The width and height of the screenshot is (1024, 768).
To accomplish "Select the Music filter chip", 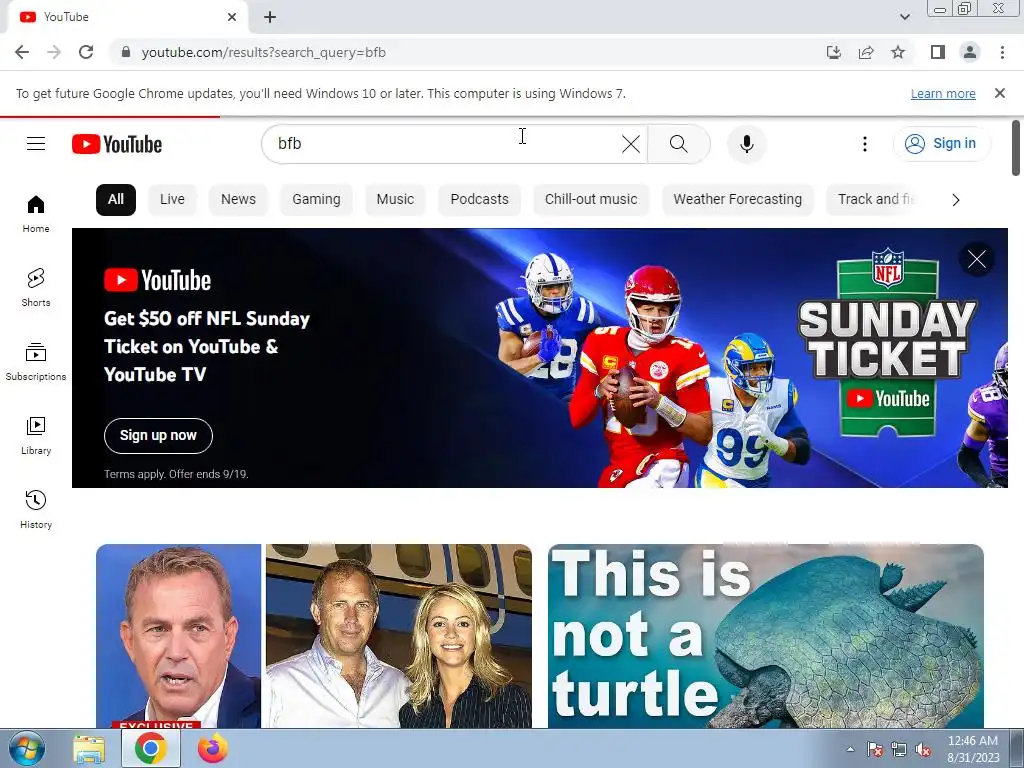I will pyautogui.click(x=395, y=199).
